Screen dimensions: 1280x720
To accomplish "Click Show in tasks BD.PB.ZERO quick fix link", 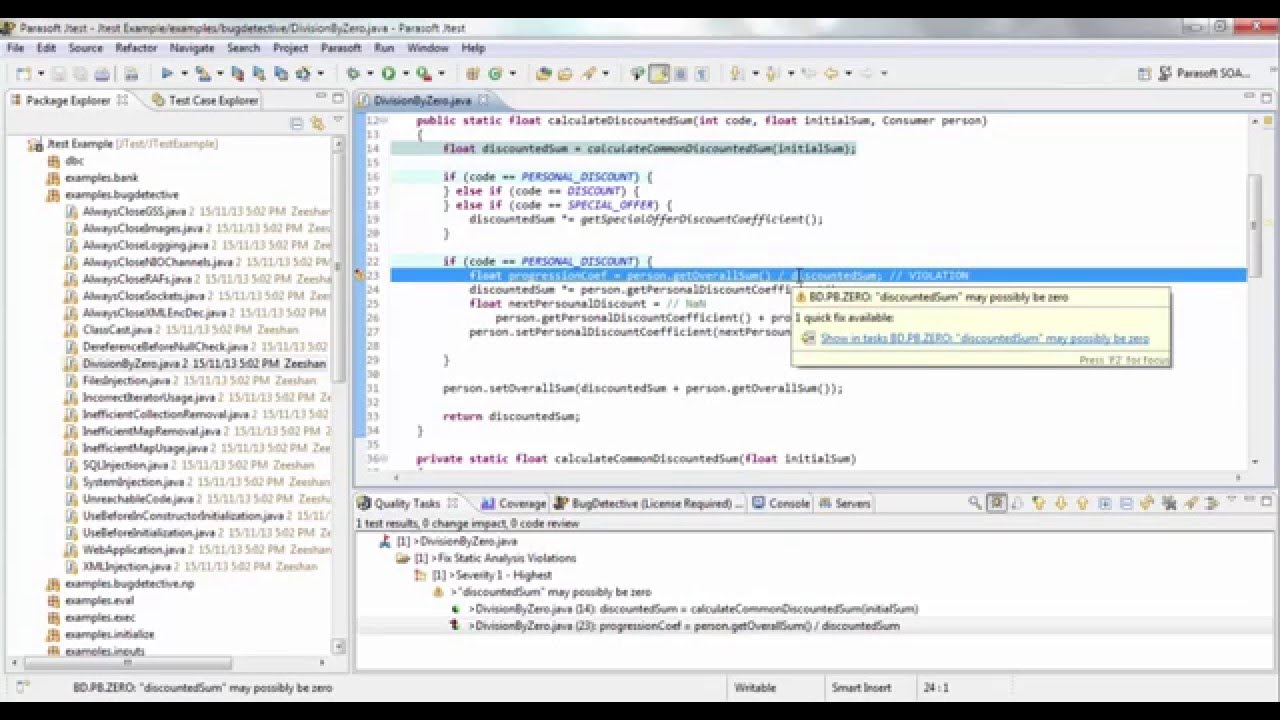I will click(x=984, y=339).
